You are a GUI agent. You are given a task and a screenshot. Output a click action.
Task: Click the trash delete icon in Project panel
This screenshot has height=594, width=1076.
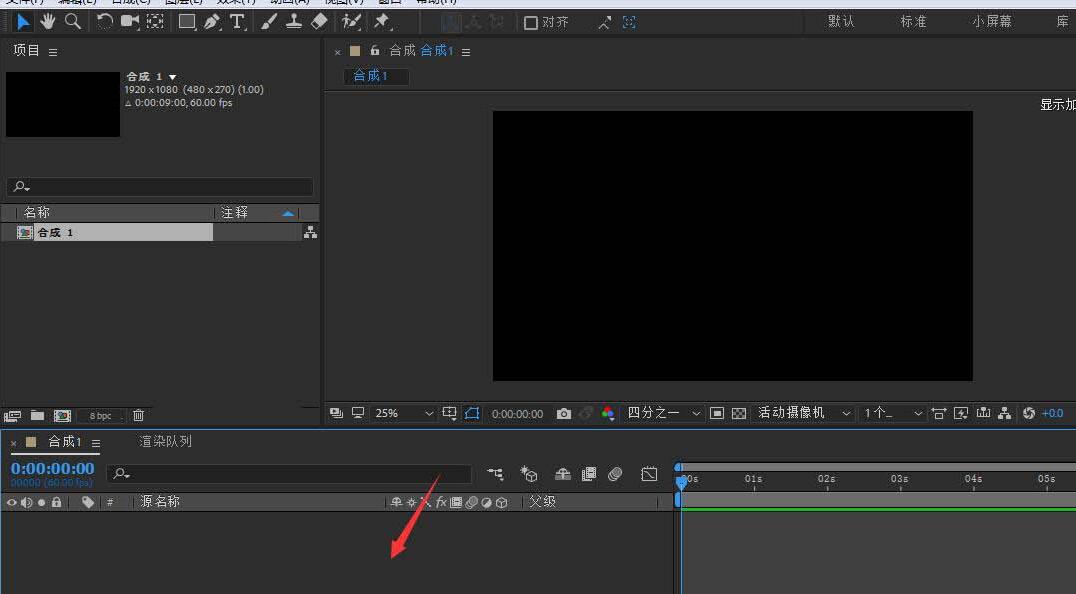138,415
